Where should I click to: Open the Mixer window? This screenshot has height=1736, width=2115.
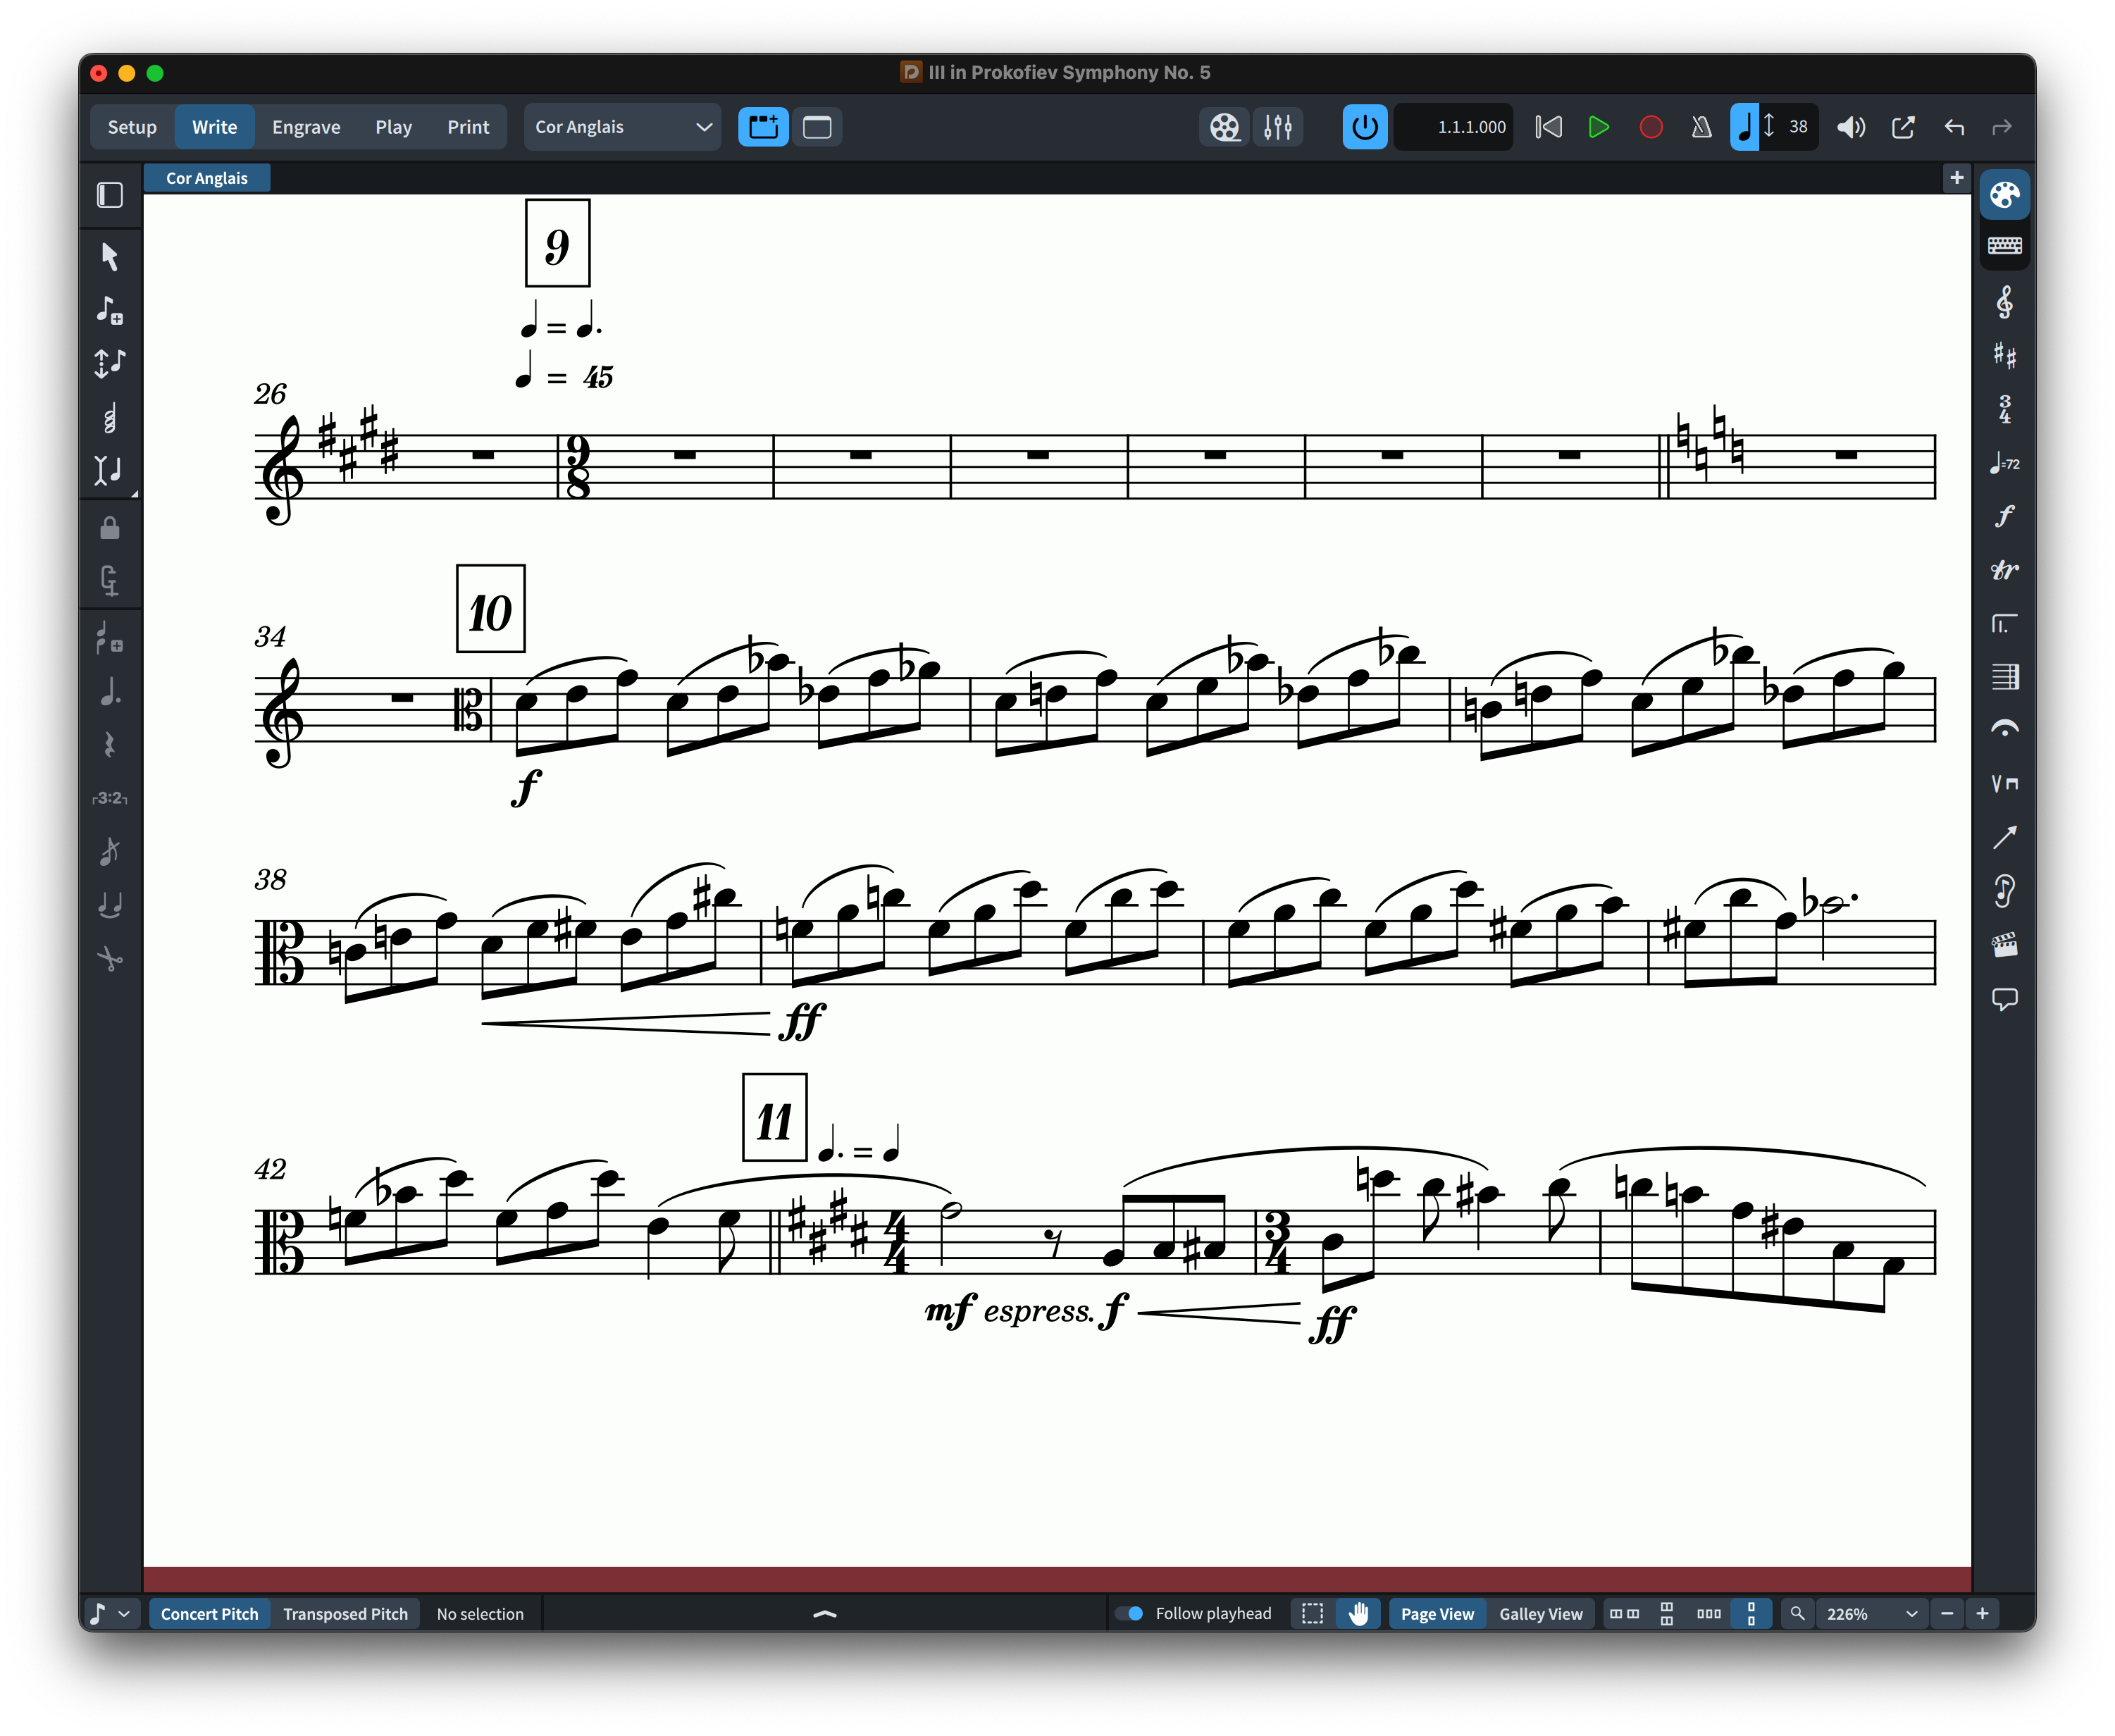(1277, 127)
